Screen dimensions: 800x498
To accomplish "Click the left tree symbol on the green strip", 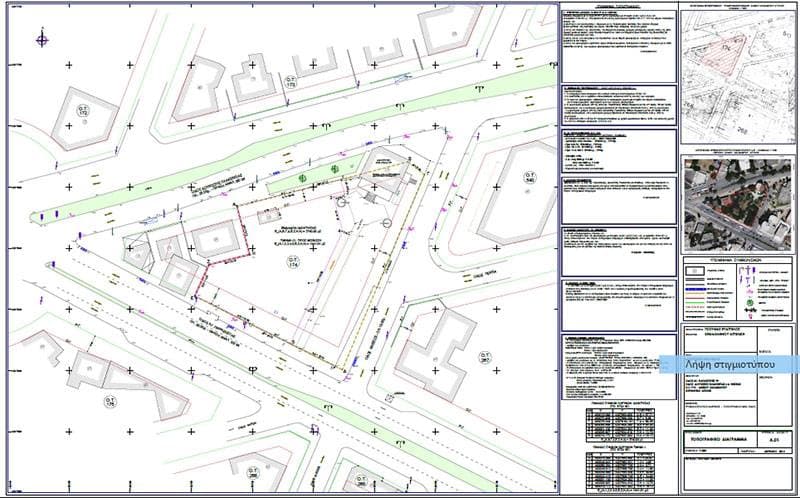I will click(x=302, y=178).
